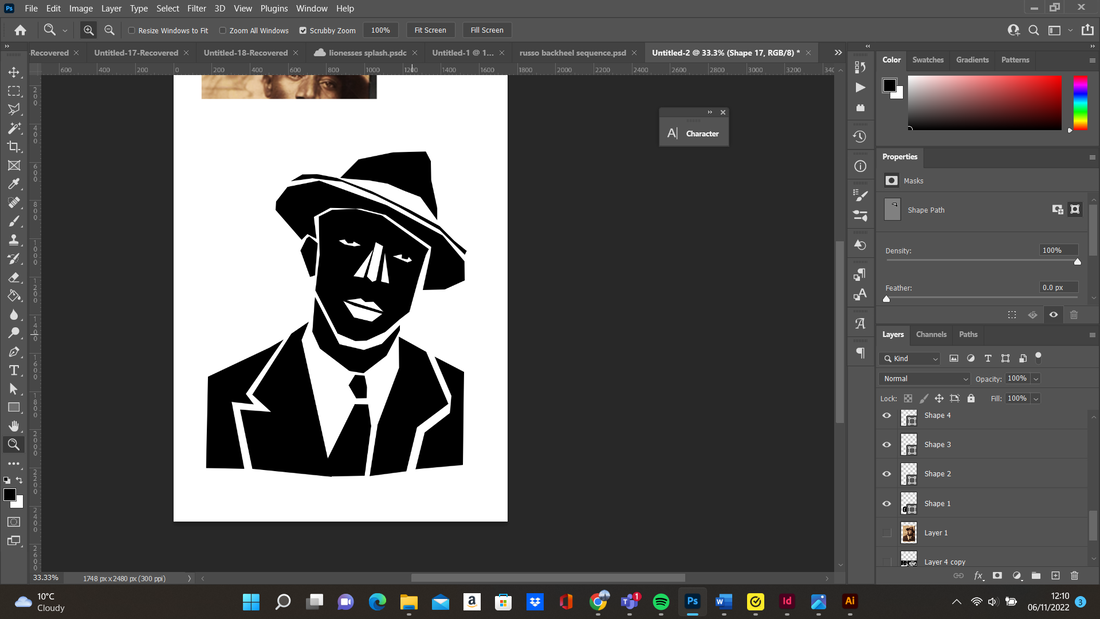Select the Rectangle shape tool
This screenshot has width=1100, height=619.
click(13, 408)
